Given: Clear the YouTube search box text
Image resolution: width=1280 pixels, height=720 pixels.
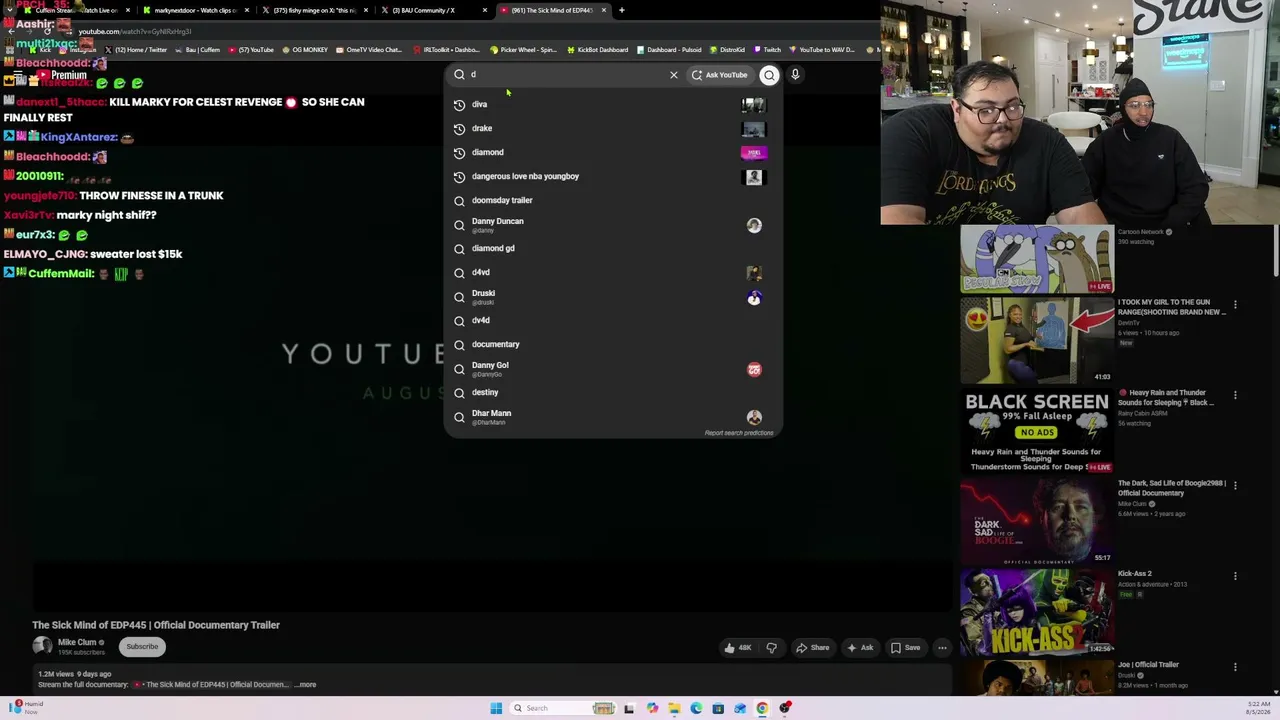Looking at the screenshot, I should 674,75.
